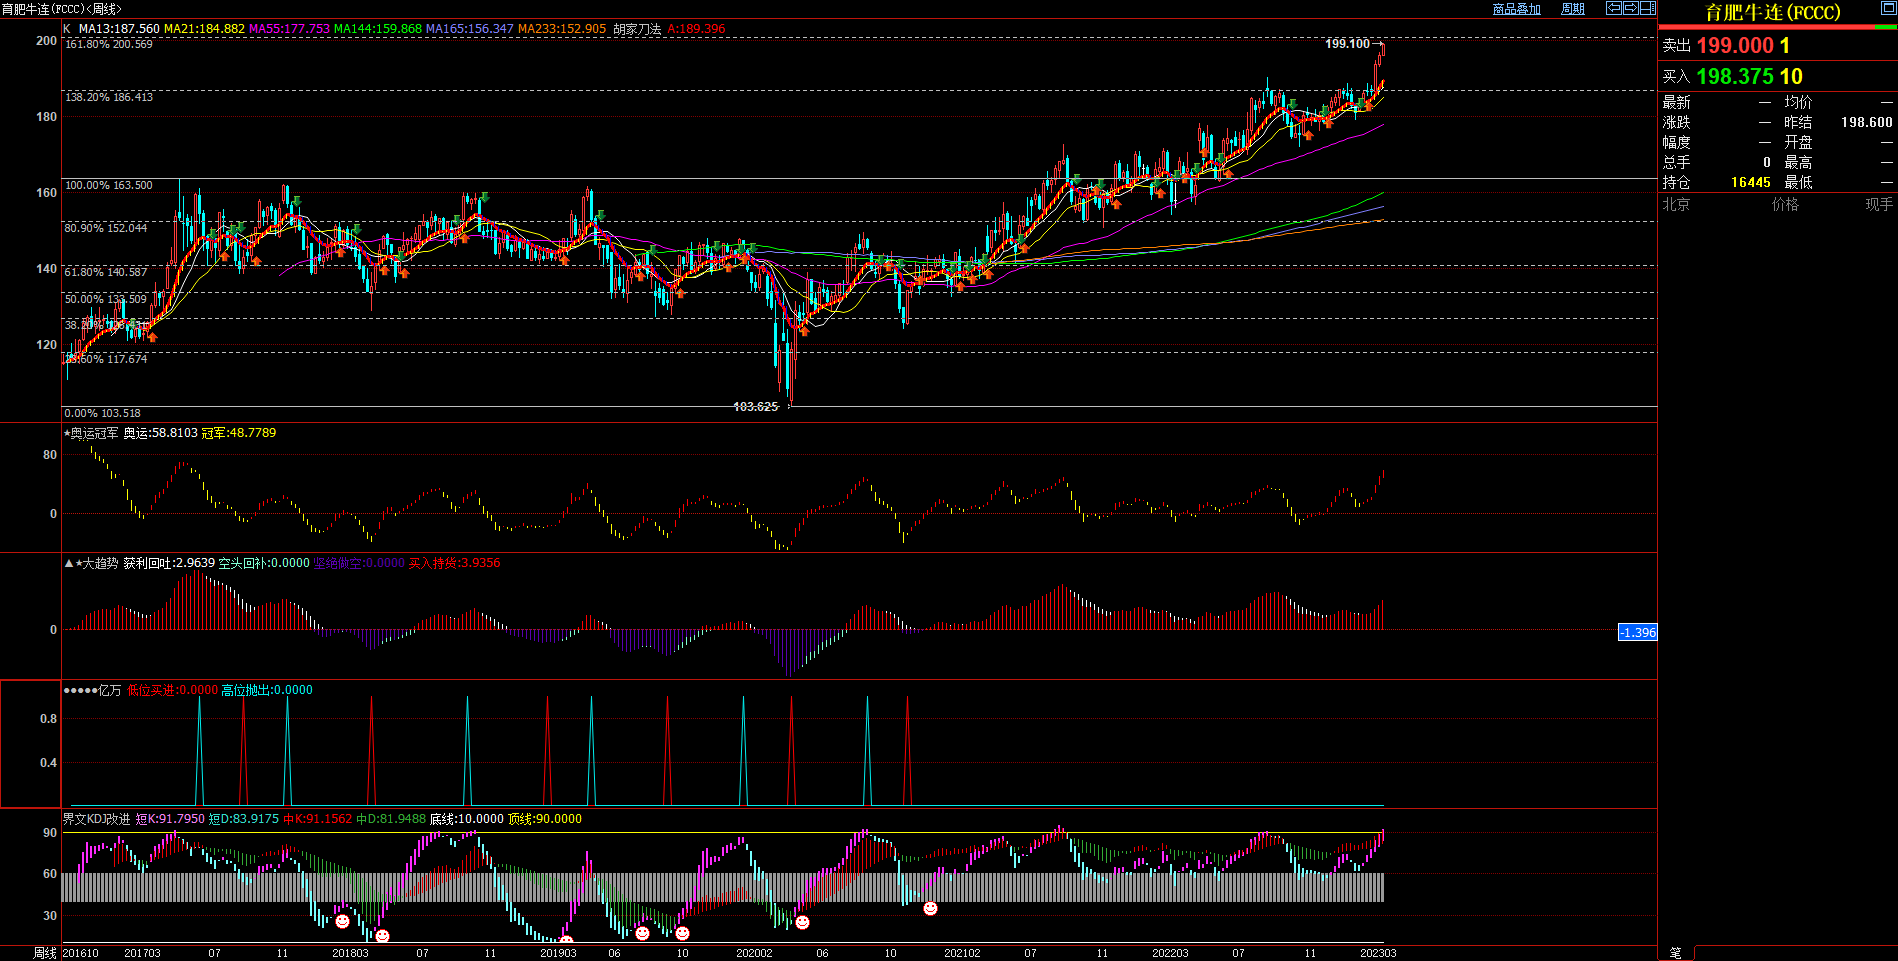Screen dimensions: 1898x961
Task: Click the star icon before 奥运冠军
Action: [67, 433]
